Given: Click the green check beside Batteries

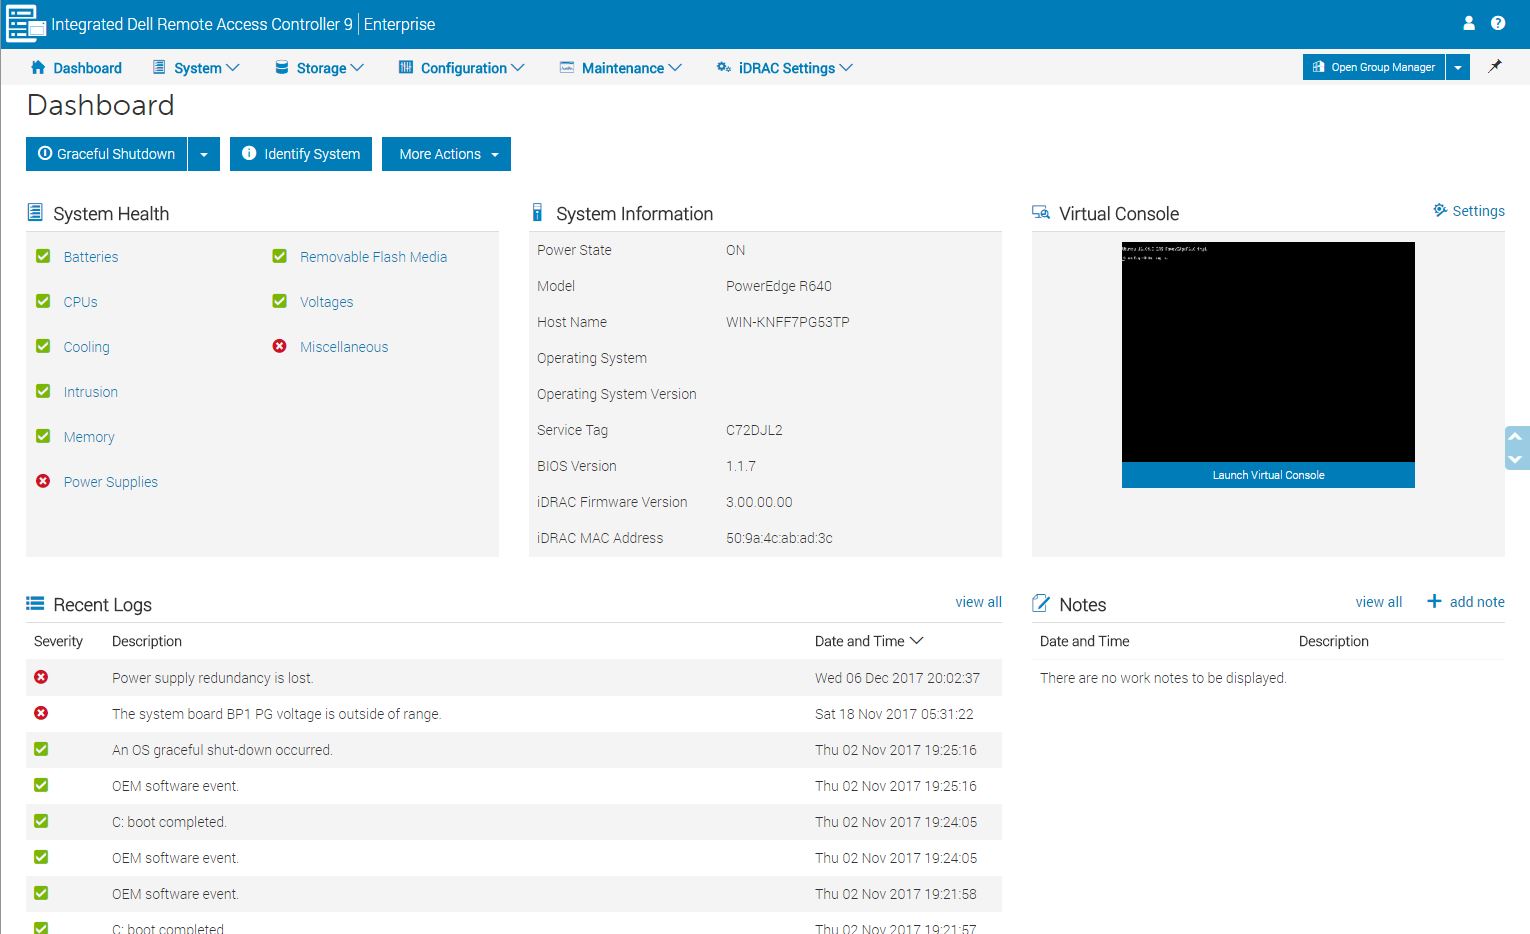Looking at the screenshot, I should (43, 256).
